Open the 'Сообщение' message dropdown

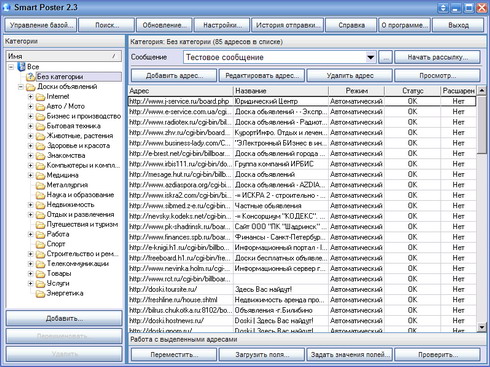(x=370, y=57)
